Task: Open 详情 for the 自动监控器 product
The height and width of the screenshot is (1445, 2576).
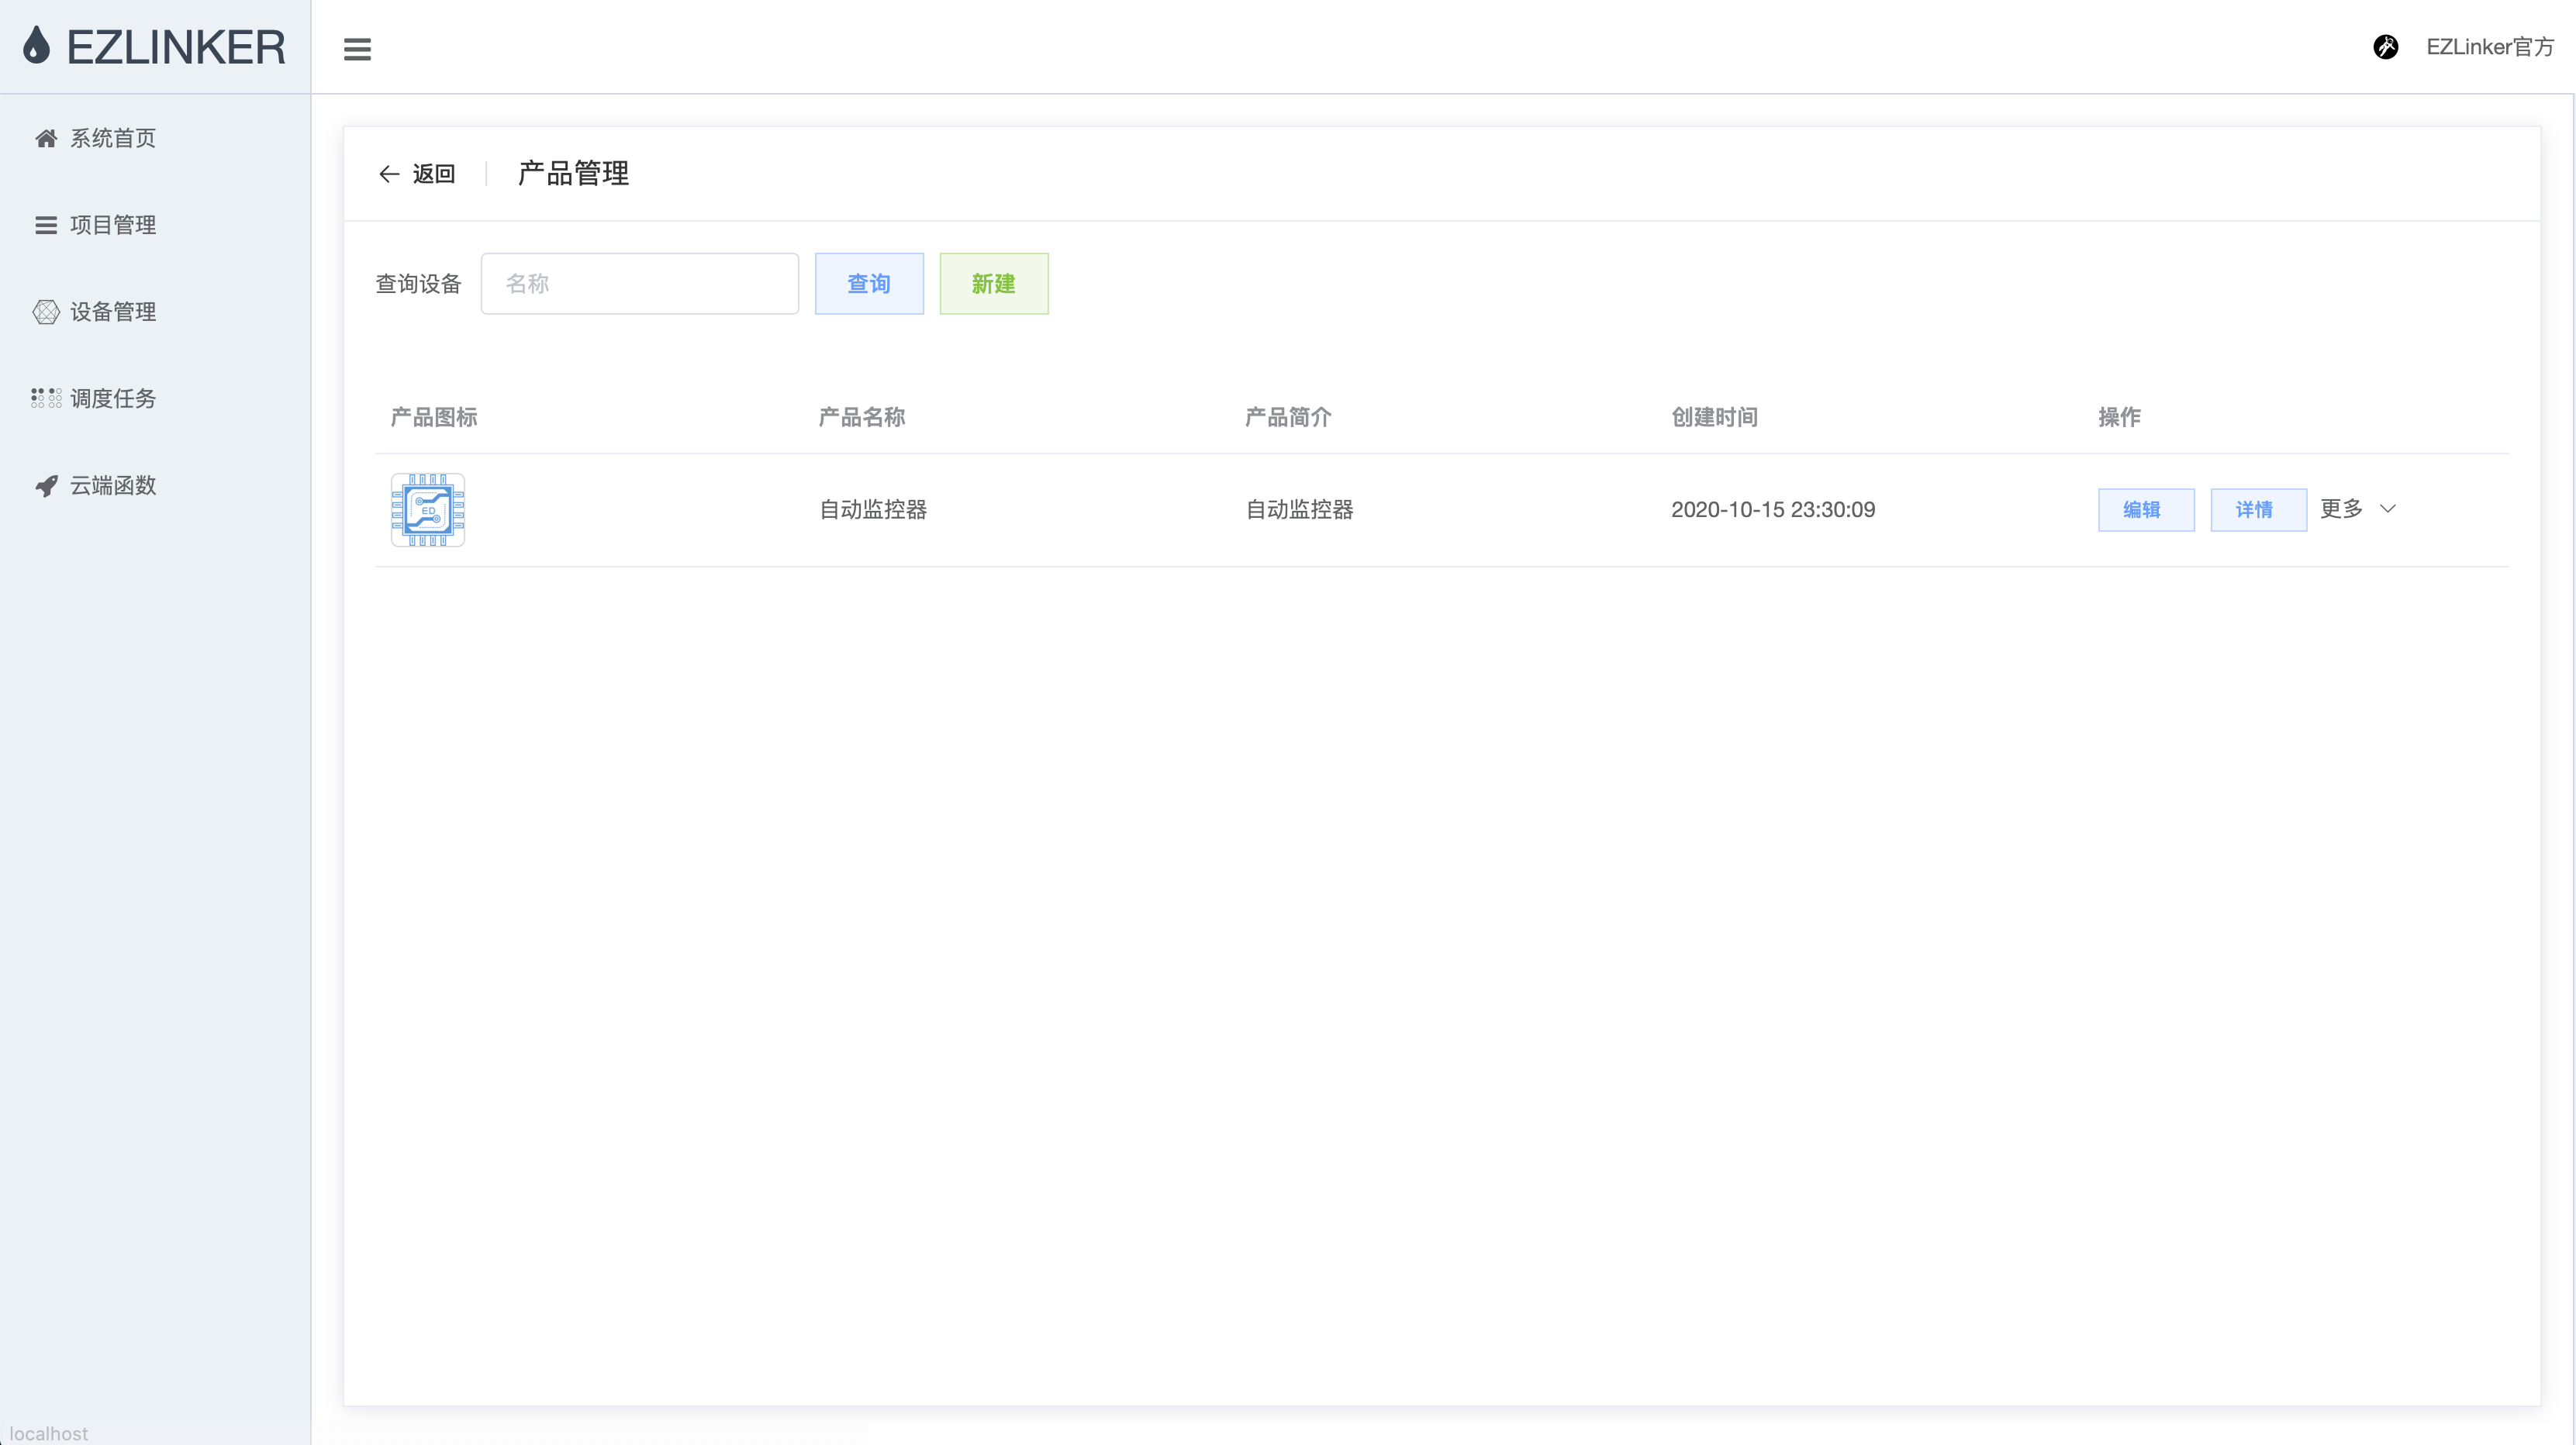Action: tap(2257, 510)
